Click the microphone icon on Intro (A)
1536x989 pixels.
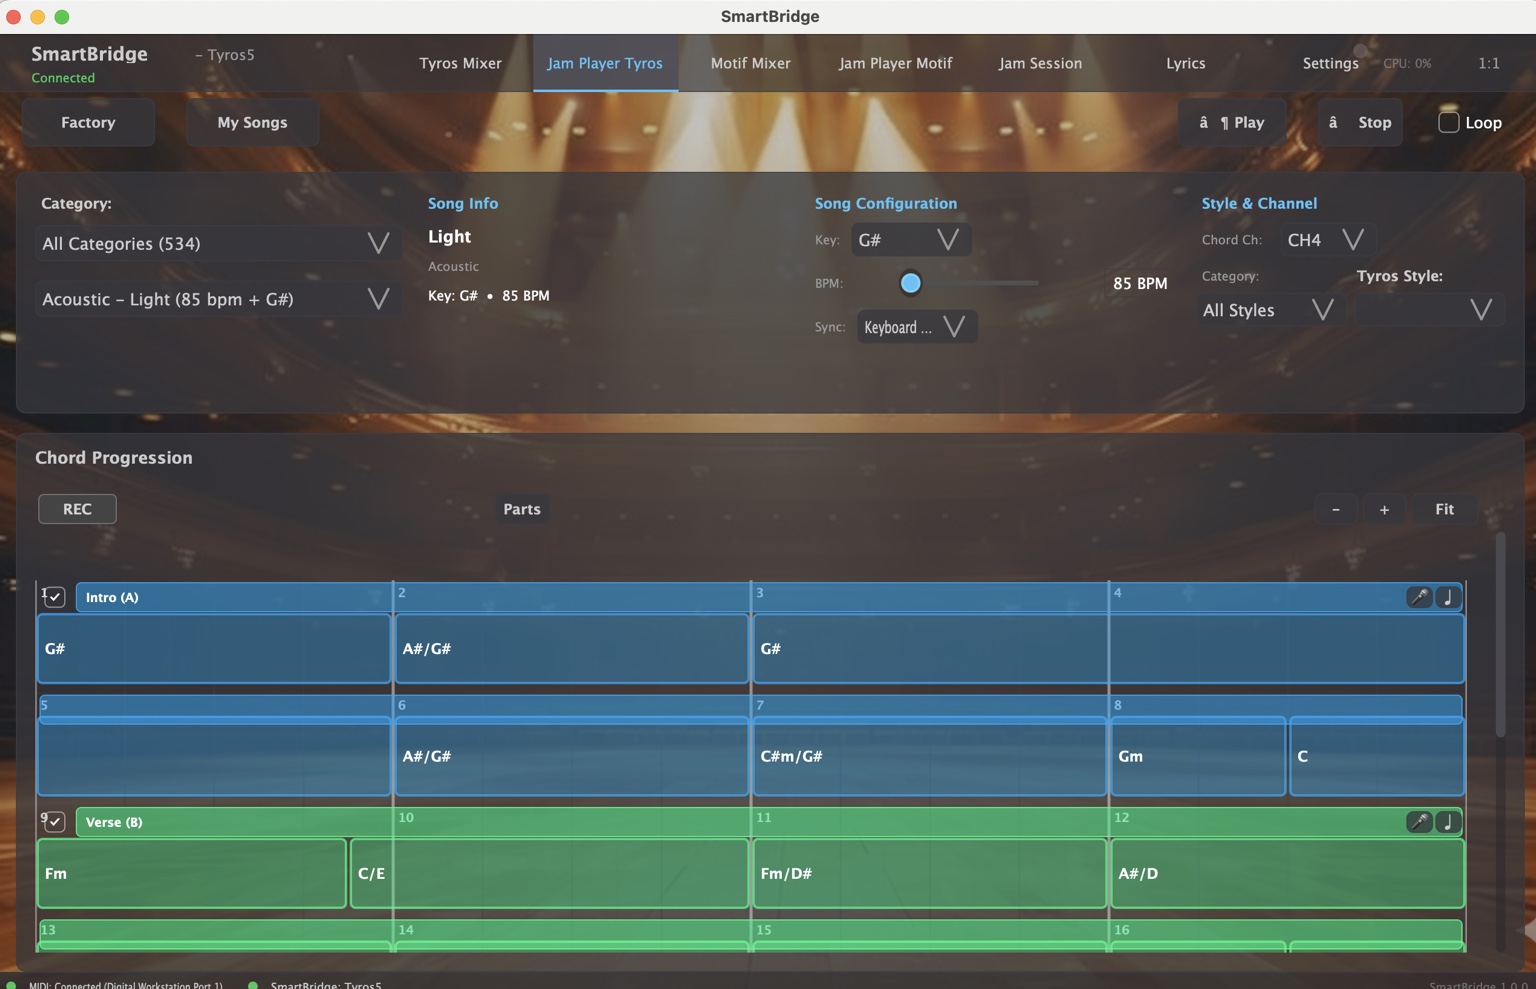1418,597
